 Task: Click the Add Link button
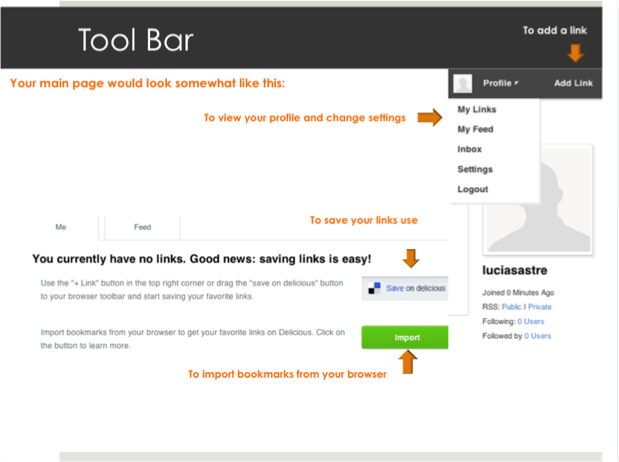pos(573,83)
